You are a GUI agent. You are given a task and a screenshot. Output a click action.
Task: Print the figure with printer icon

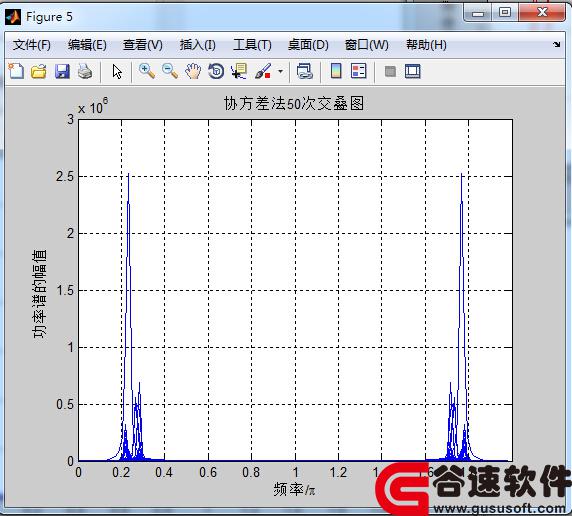coord(85,71)
